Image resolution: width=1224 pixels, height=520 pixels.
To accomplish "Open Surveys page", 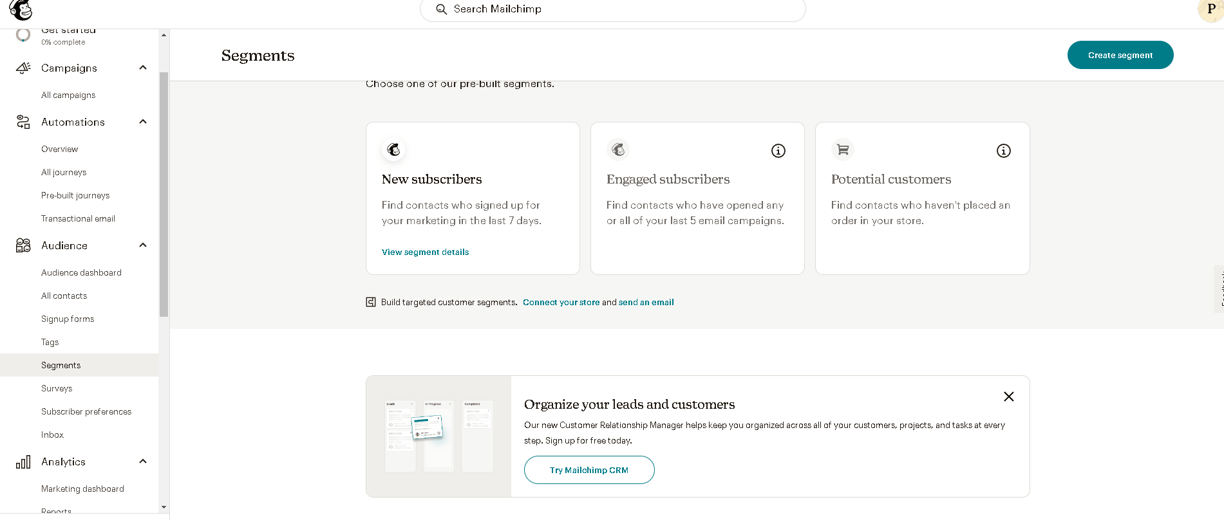I will point(56,388).
